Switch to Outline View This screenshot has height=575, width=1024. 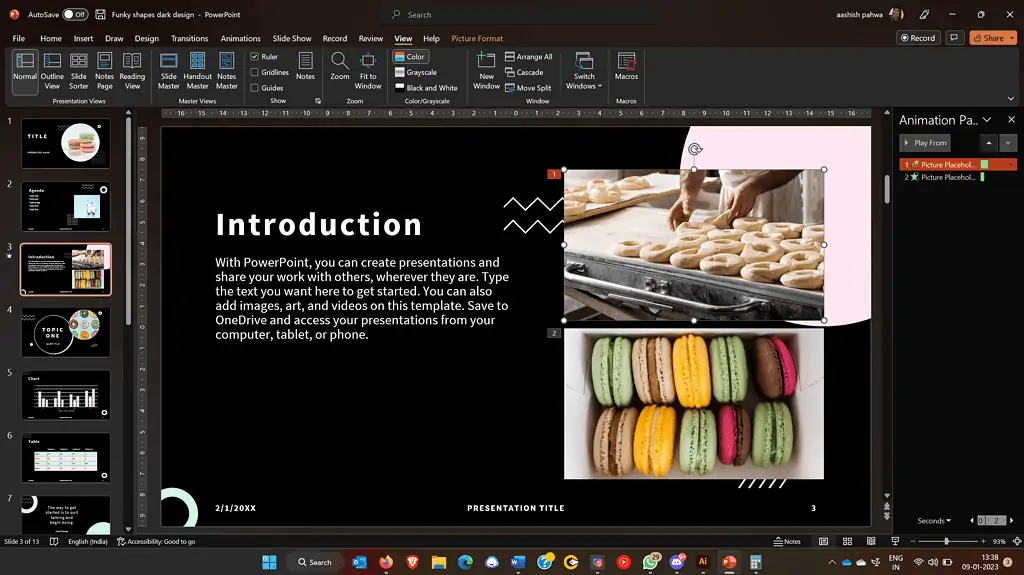point(52,70)
